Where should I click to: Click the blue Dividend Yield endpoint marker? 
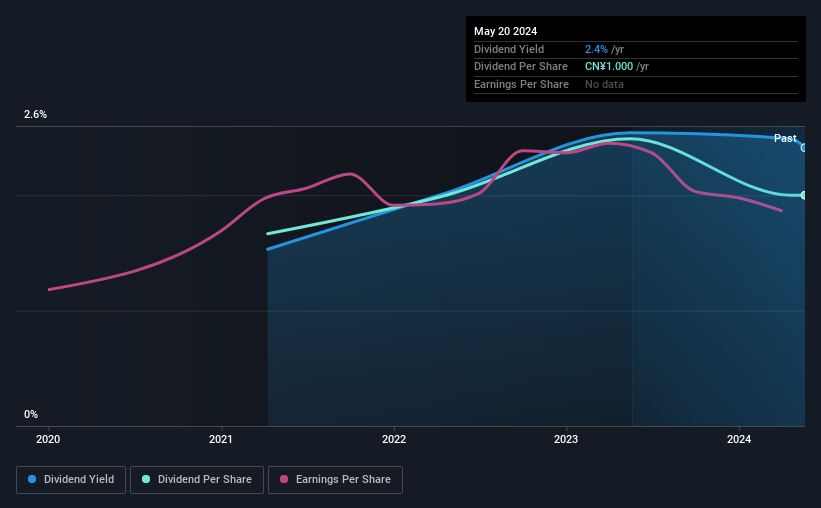pyautogui.click(x=804, y=148)
